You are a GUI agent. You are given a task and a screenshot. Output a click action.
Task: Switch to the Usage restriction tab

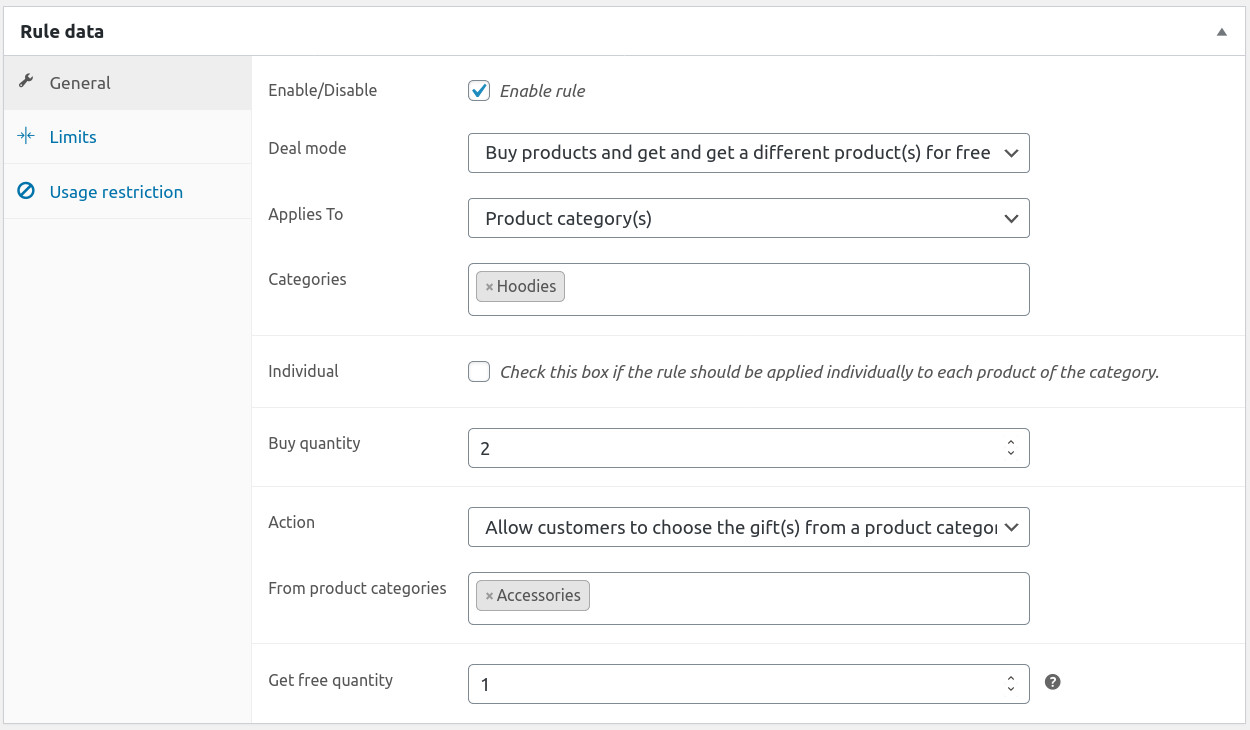point(116,192)
